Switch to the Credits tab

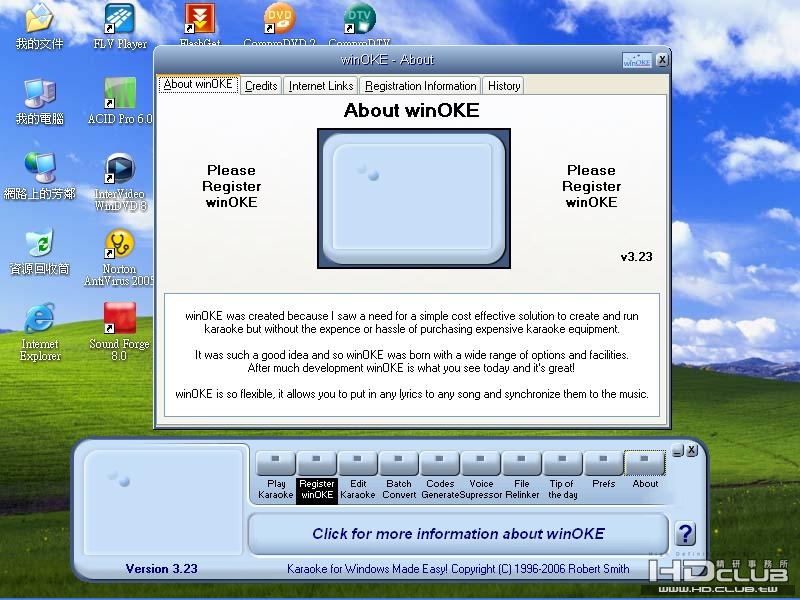[261, 86]
